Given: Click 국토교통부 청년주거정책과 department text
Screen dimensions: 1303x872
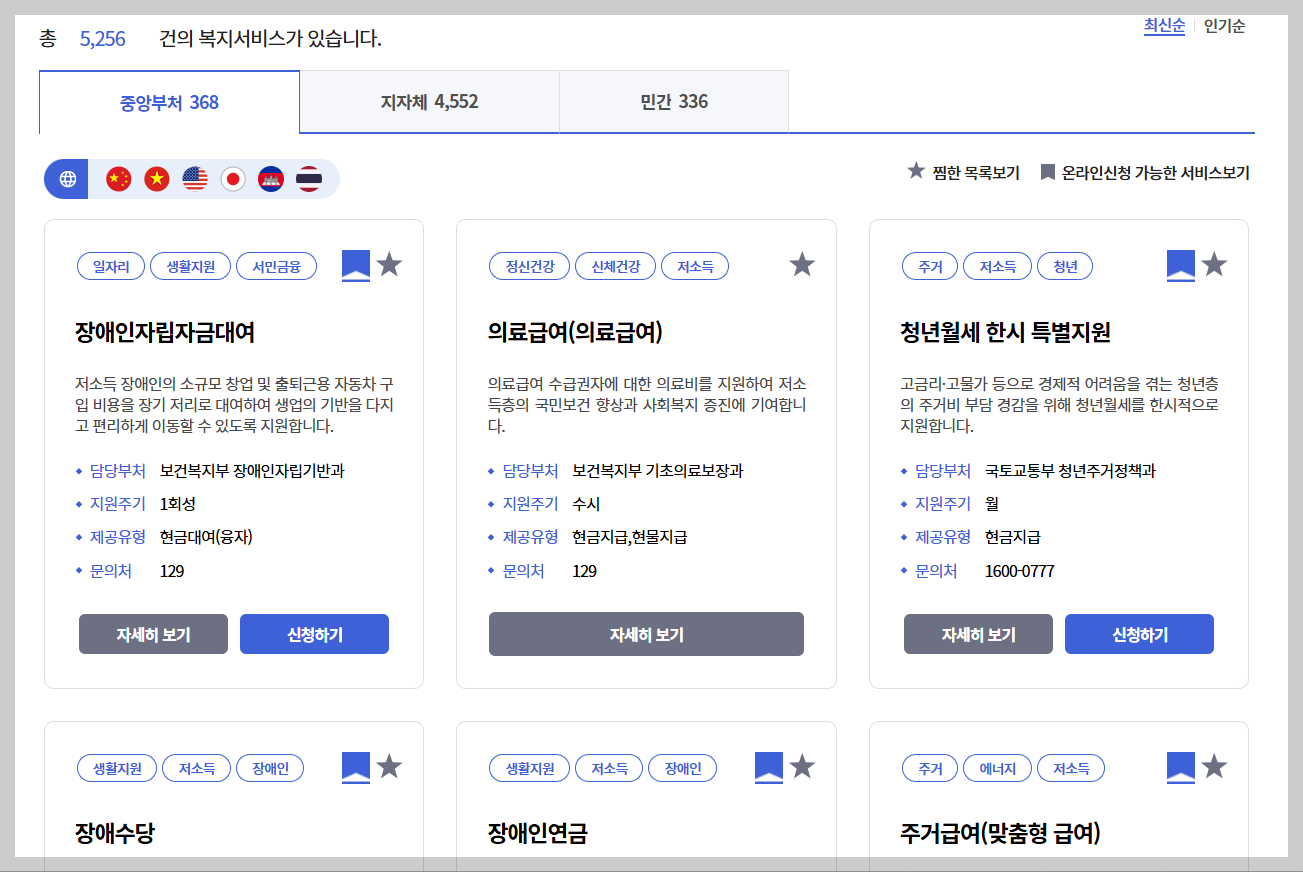Looking at the screenshot, I should (1070, 470).
